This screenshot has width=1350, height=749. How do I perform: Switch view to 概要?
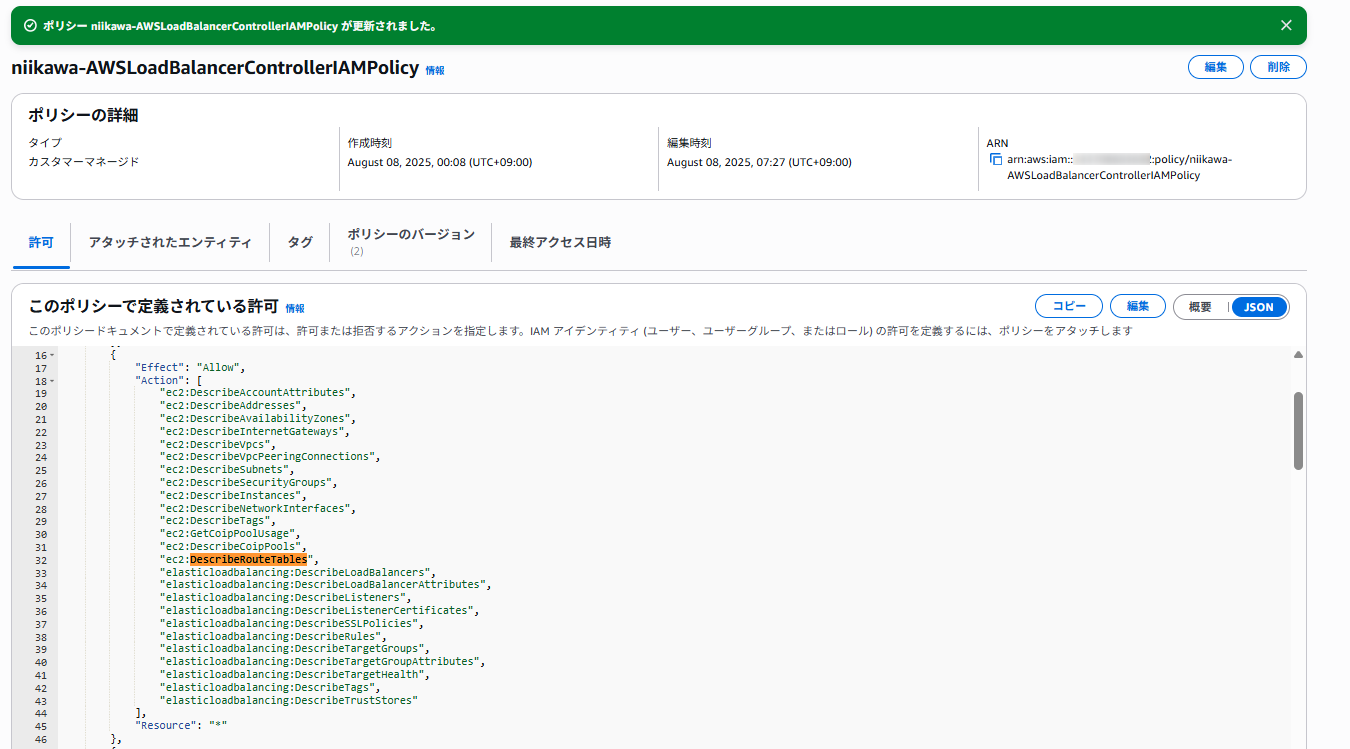pyautogui.click(x=1201, y=307)
